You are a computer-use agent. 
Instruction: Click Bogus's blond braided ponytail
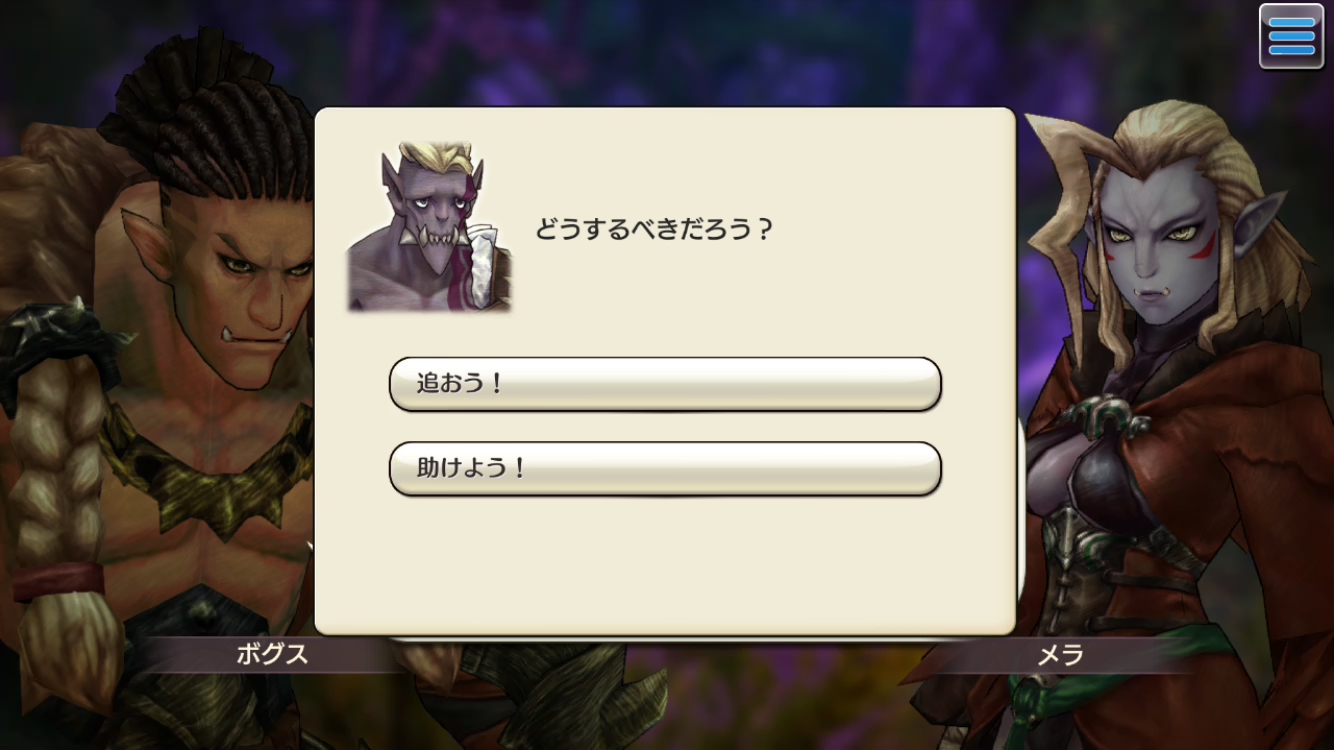(60, 500)
